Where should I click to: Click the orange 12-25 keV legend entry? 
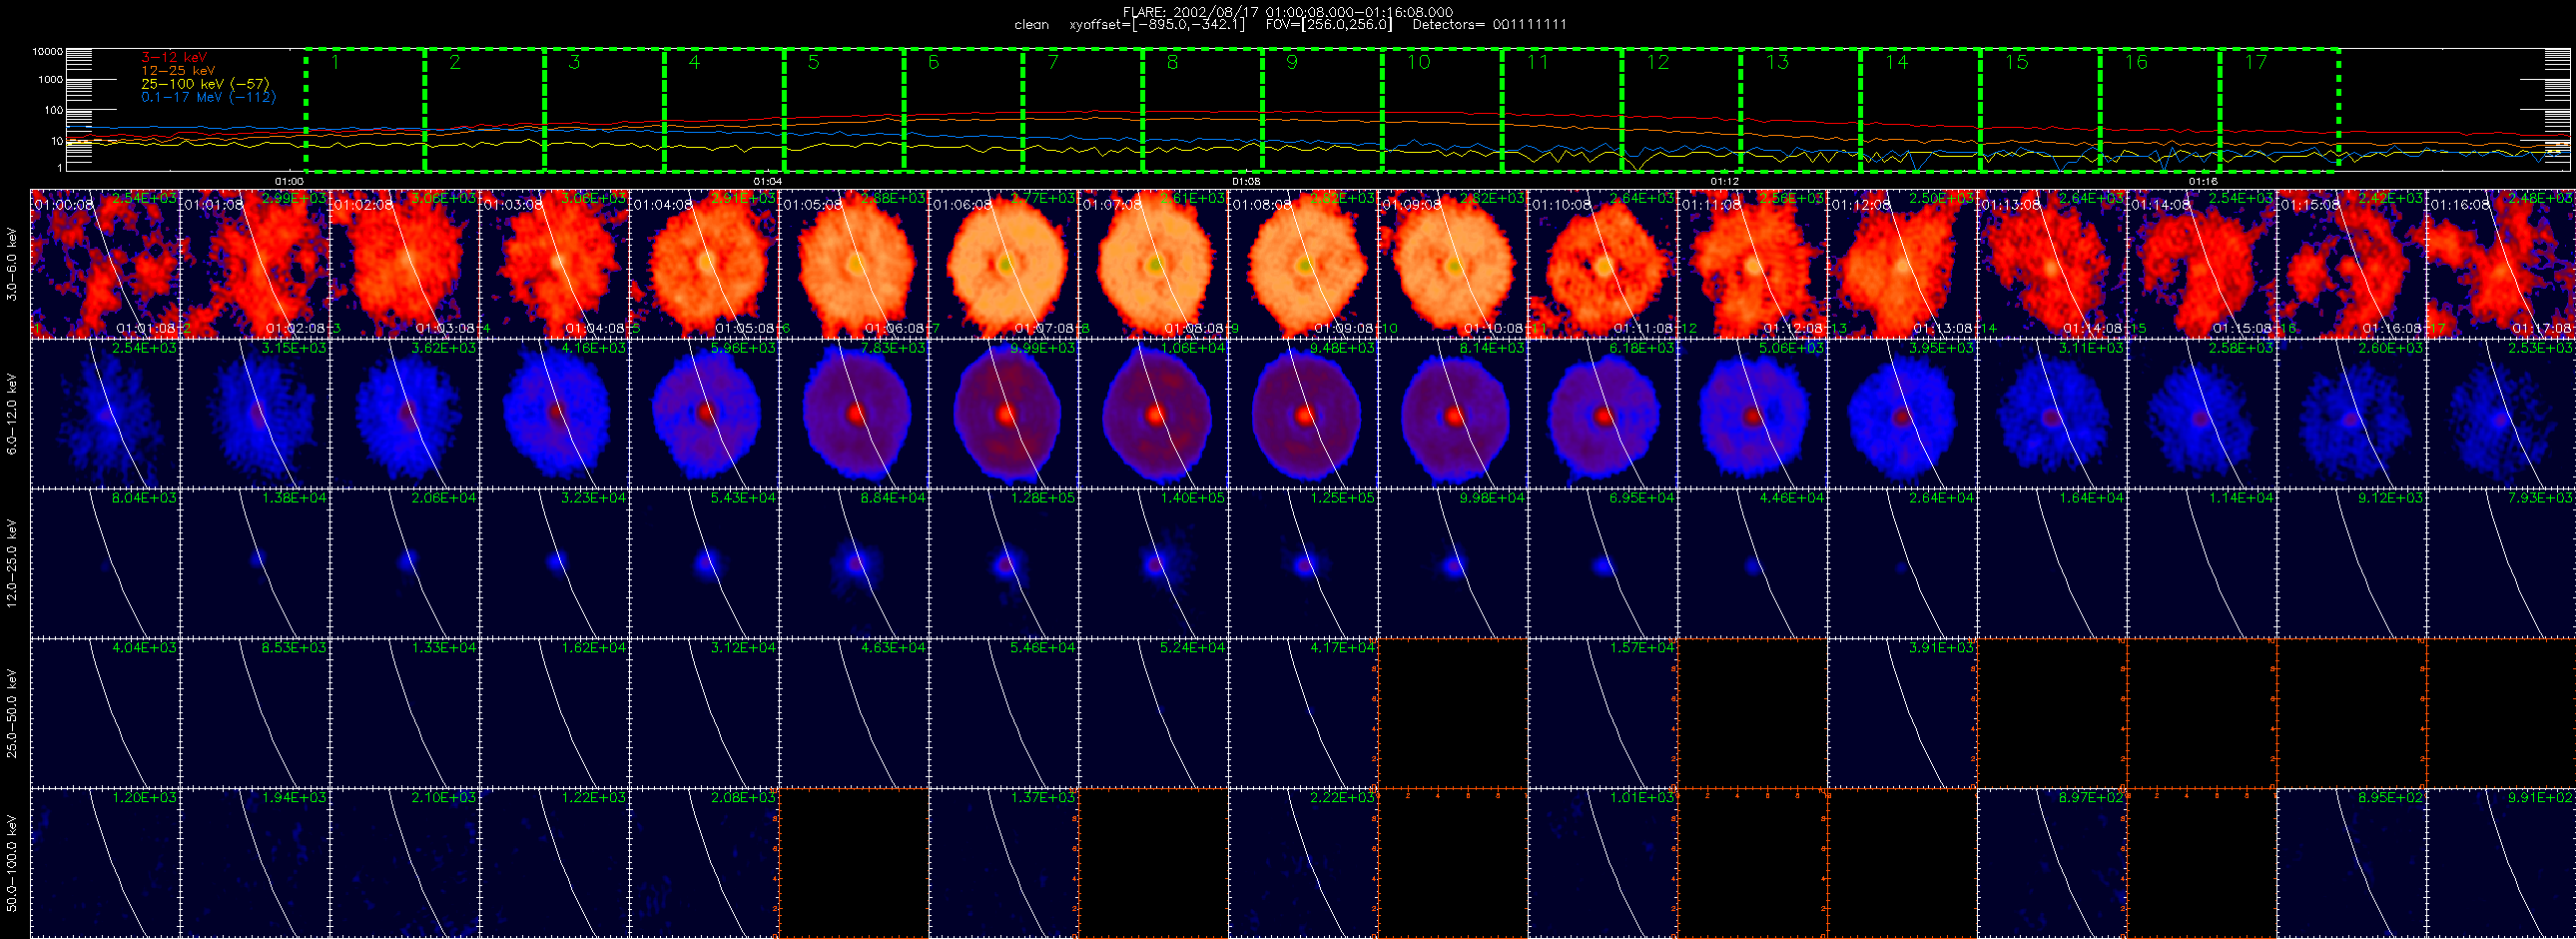(178, 71)
